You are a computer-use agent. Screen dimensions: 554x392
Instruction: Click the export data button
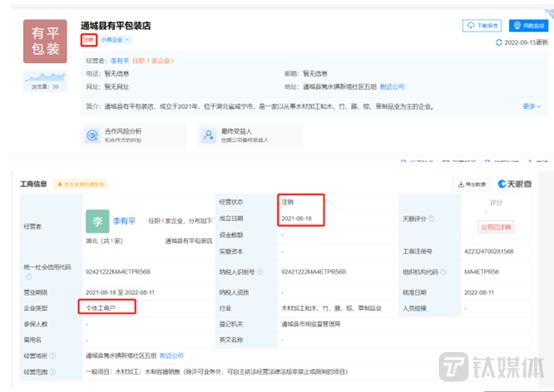[x=472, y=184]
